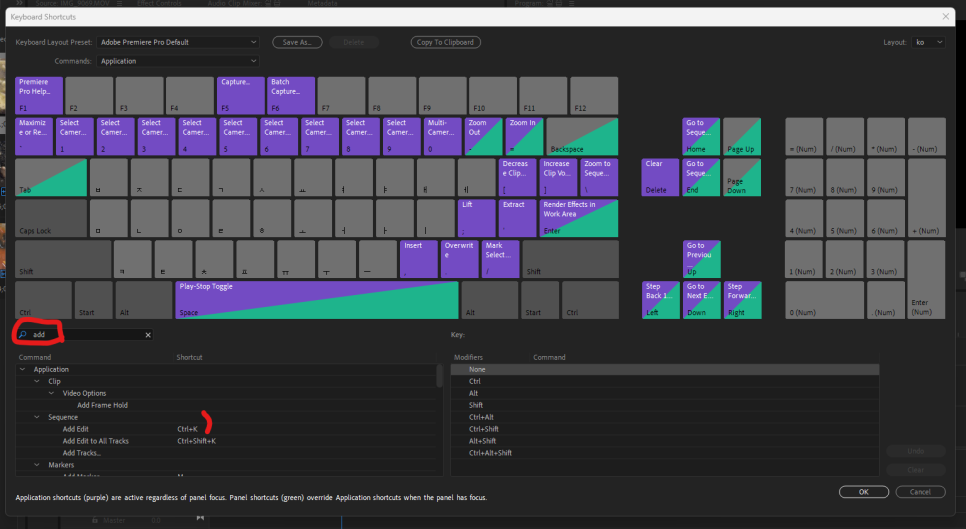Collapse the Application tree node
The image size is (966, 529).
pyautogui.click(x=23, y=369)
